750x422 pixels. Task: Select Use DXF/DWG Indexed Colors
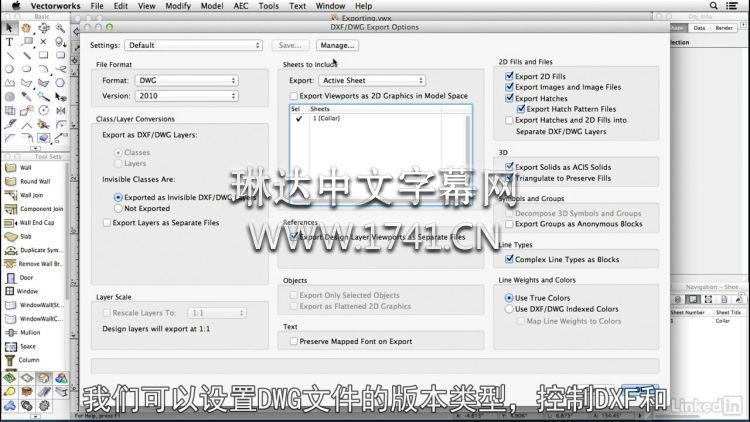509,309
